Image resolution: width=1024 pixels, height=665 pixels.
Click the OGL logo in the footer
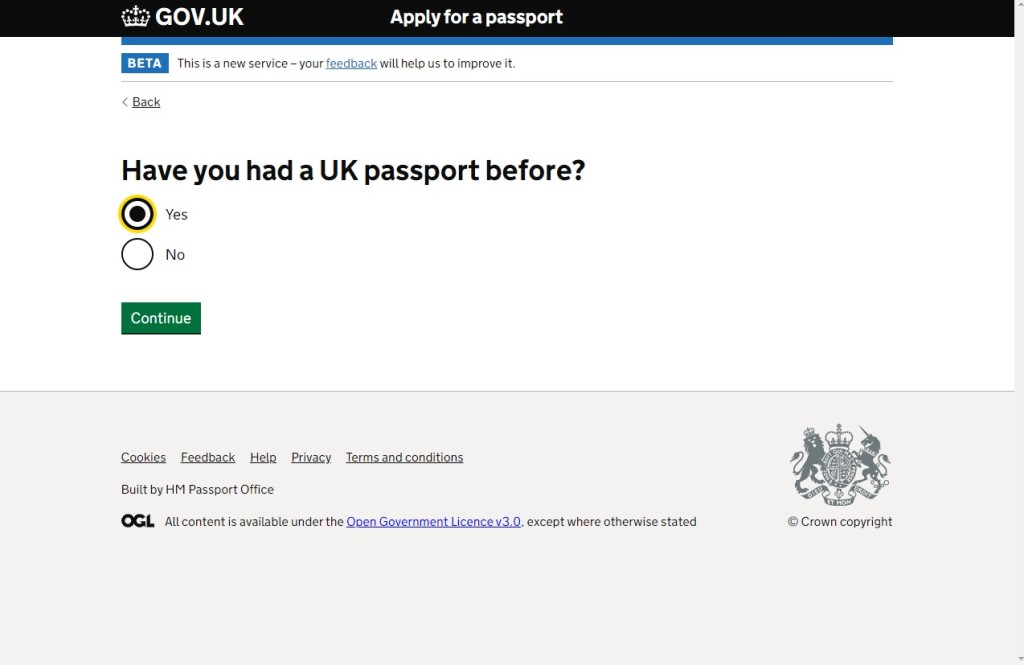coord(137,521)
